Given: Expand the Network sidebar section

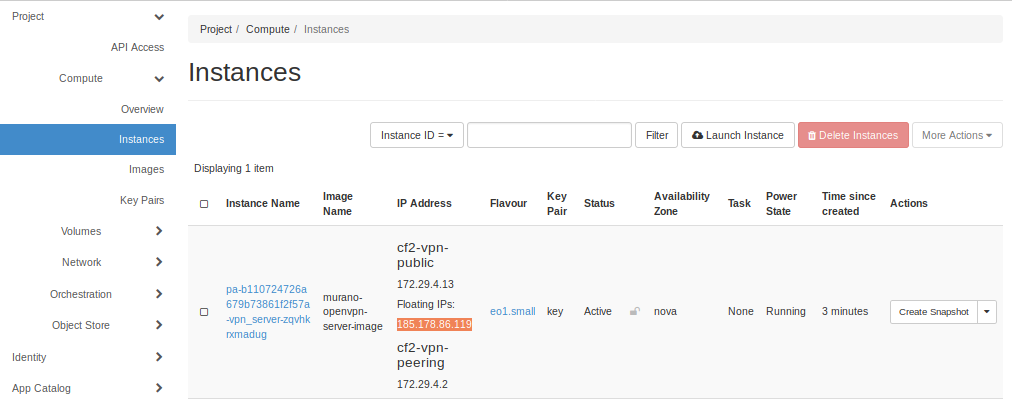Looking at the screenshot, I should click(159, 262).
